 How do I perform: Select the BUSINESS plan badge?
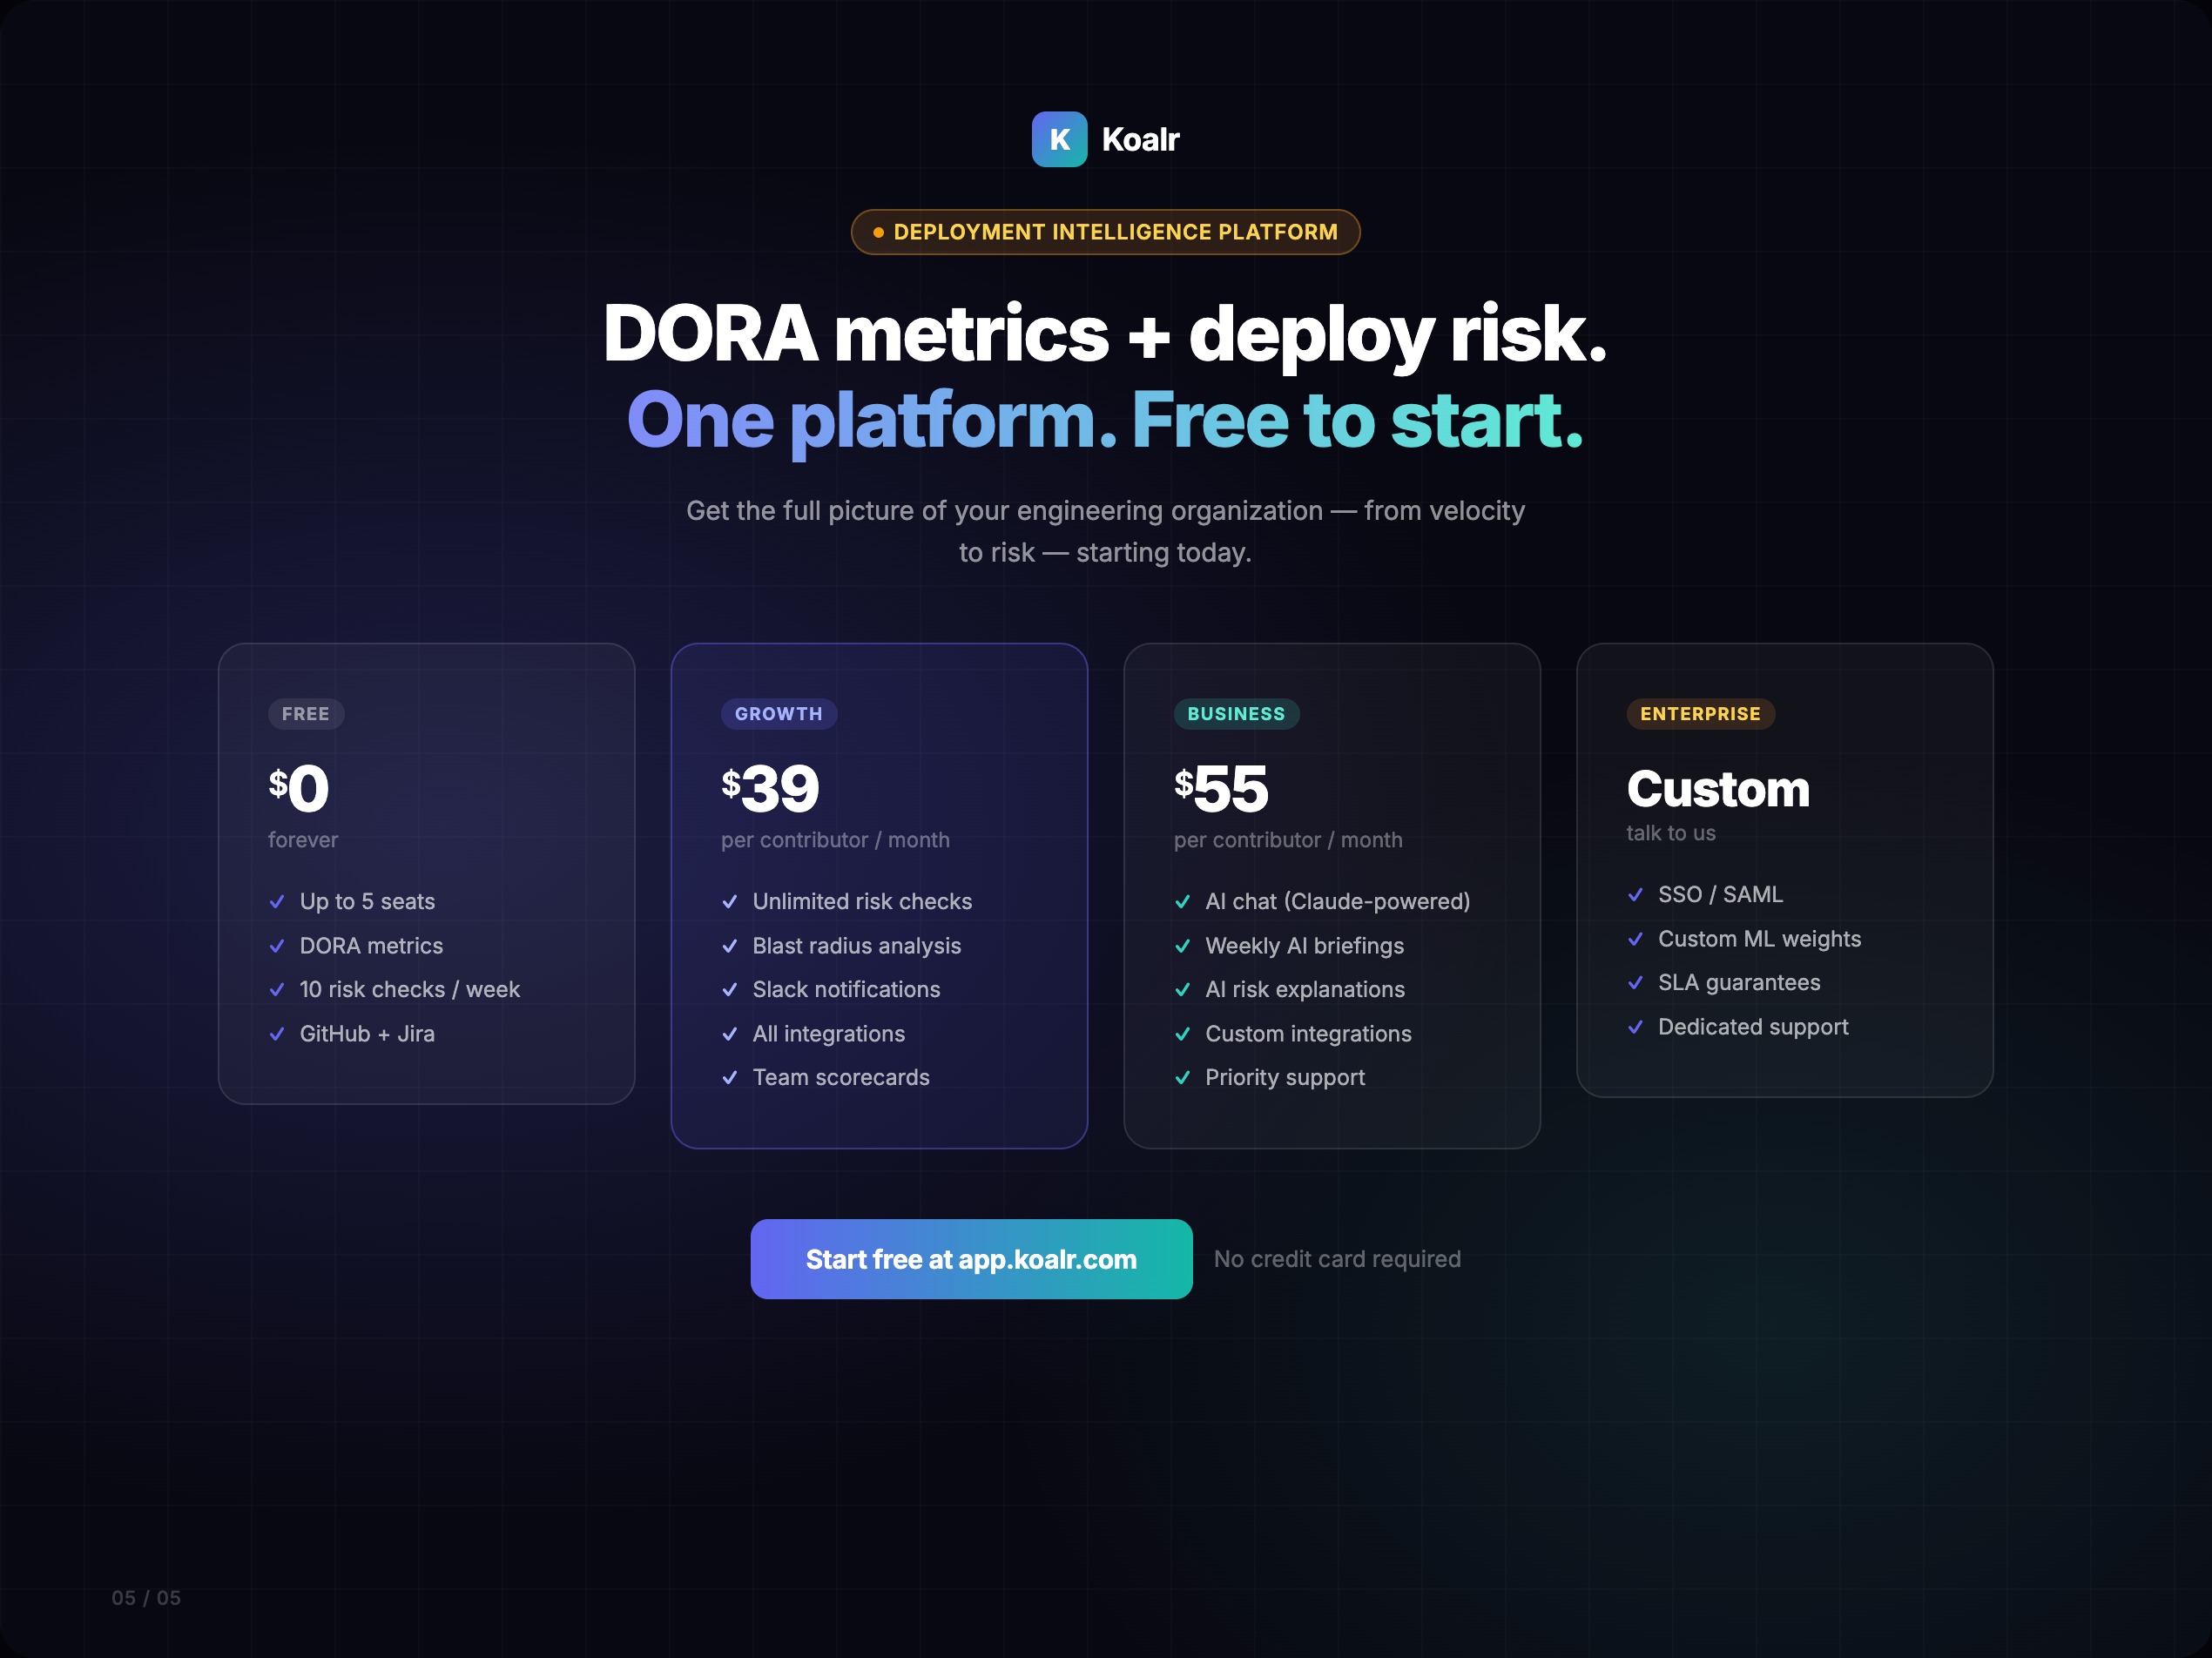[x=1236, y=714]
